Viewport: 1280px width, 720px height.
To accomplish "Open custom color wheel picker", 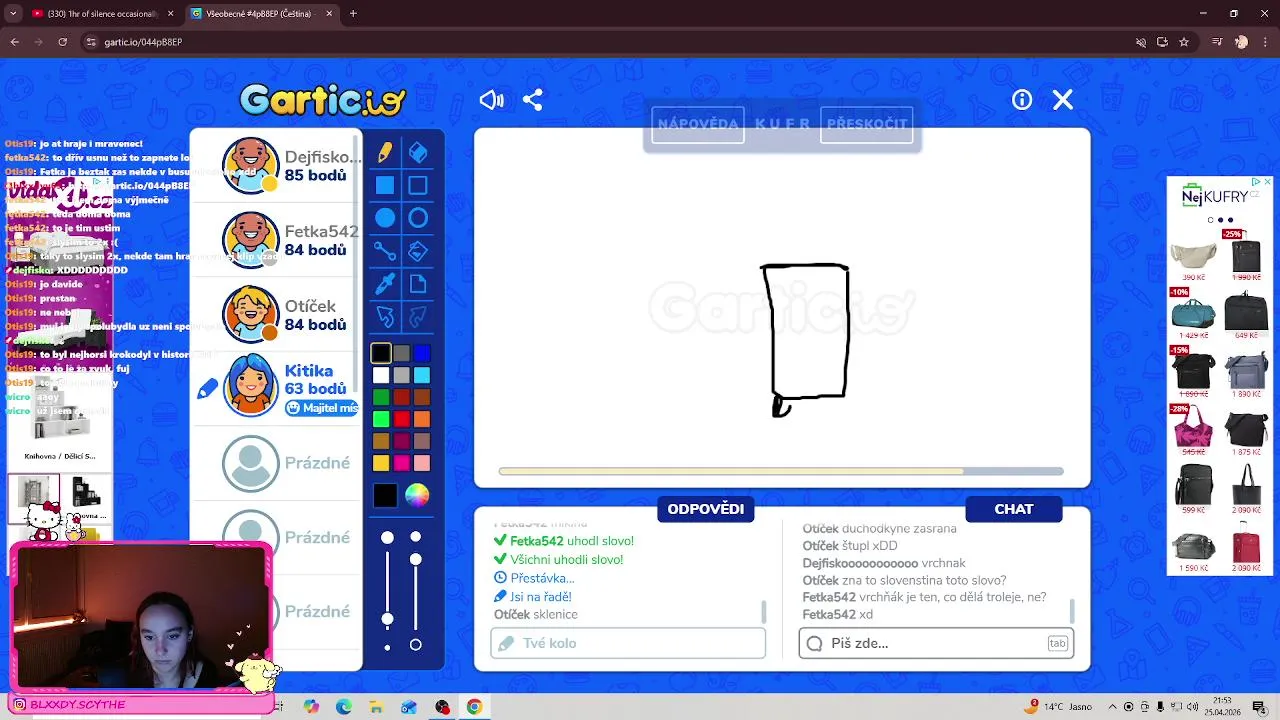I will pyautogui.click(x=417, y=495).
